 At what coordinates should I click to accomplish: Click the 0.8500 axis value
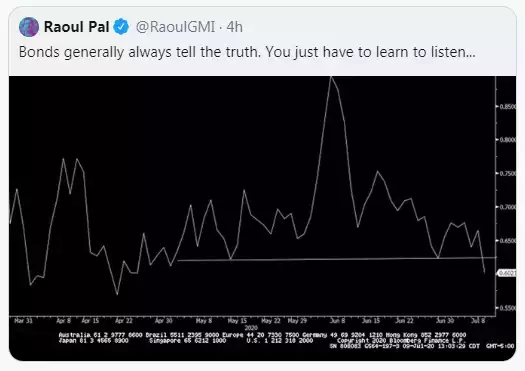coord(508,106)
